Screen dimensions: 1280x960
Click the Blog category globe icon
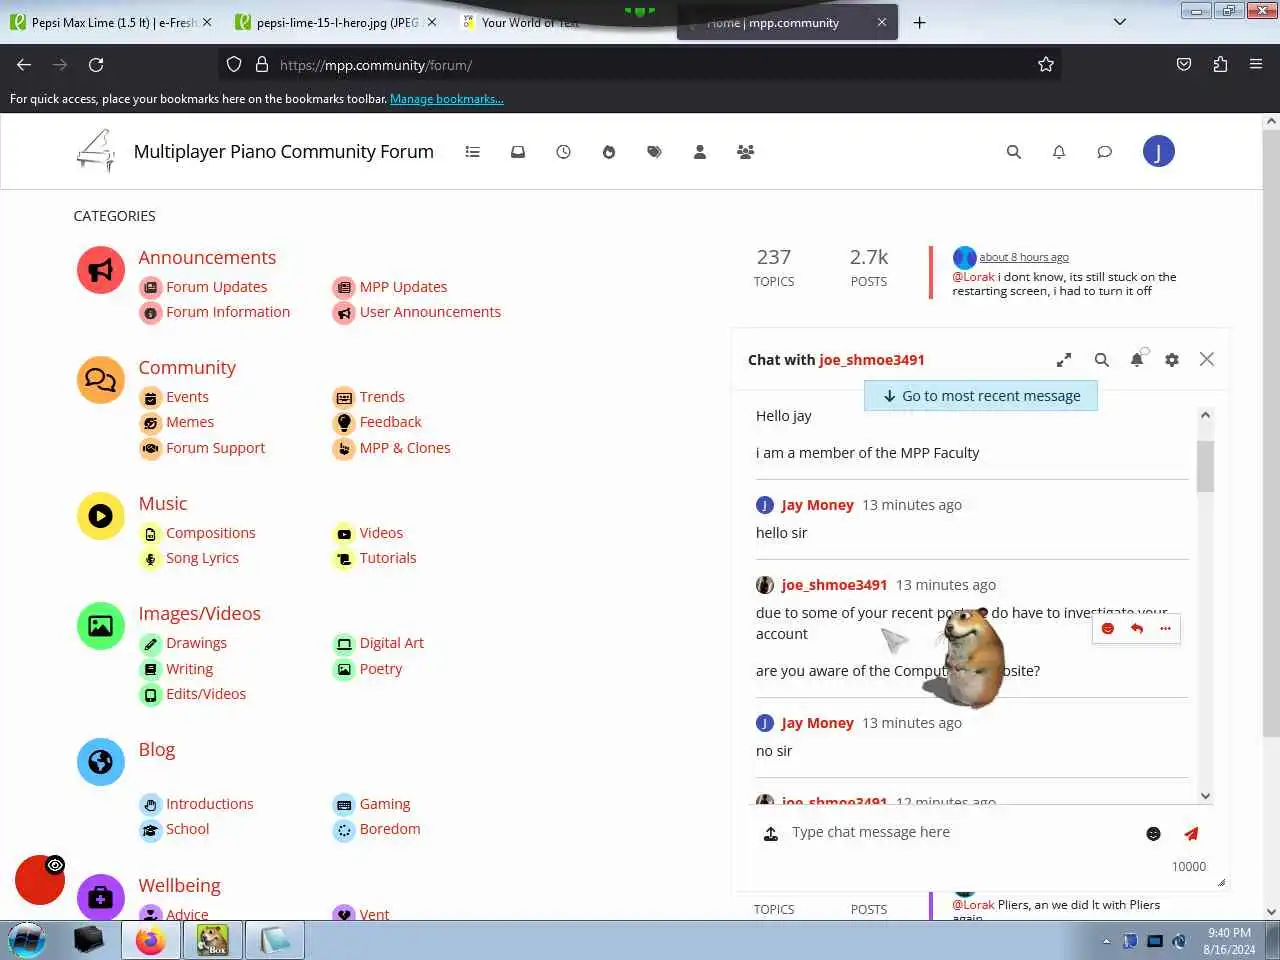pos(101,762)
